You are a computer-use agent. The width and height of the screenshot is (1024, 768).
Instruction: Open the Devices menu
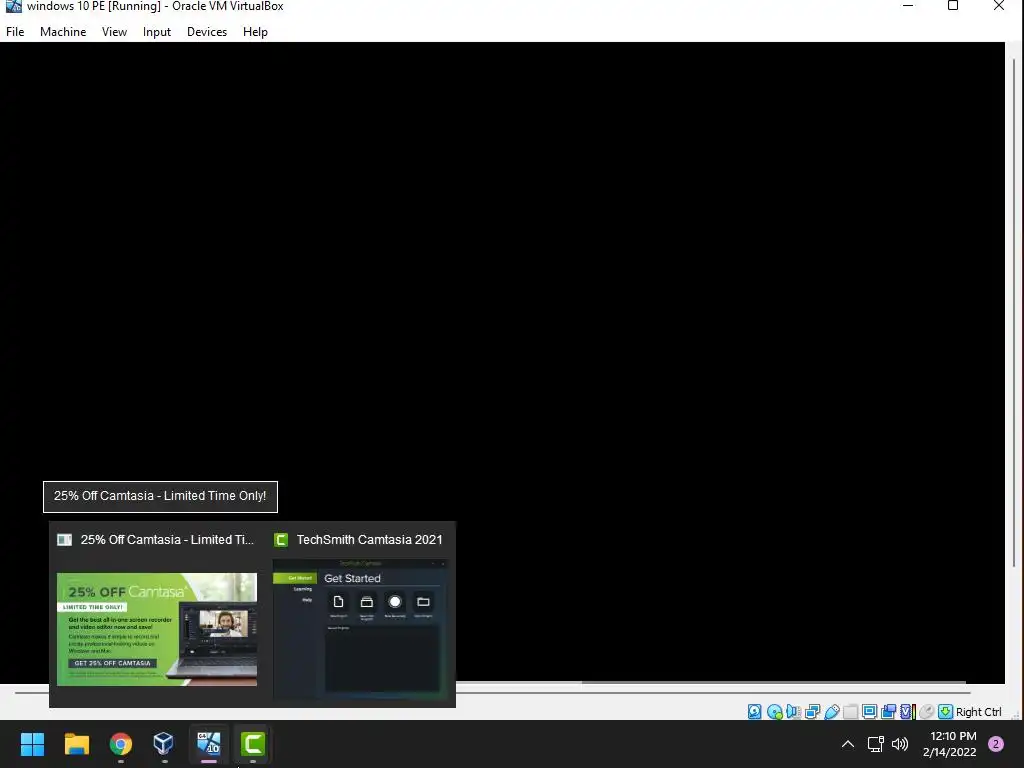pyautogui.click(x=207, y=31)
